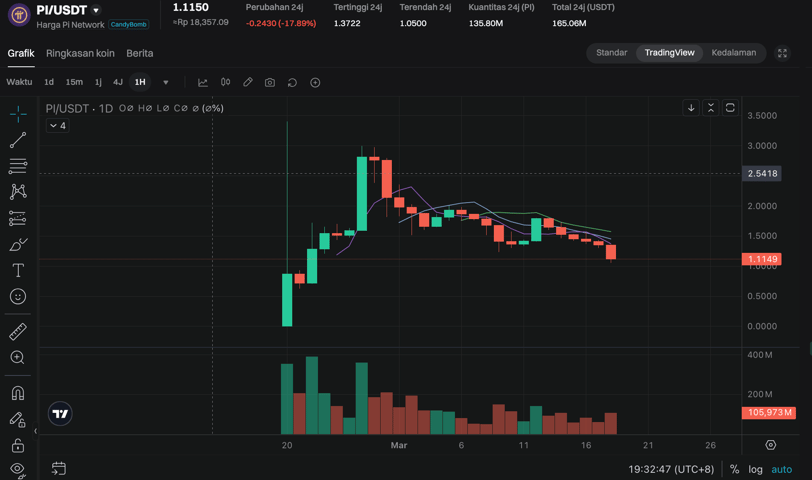This screenshot has height=480, width=812.
Task: Select the brush drawing tool
Action: (18, 244)
